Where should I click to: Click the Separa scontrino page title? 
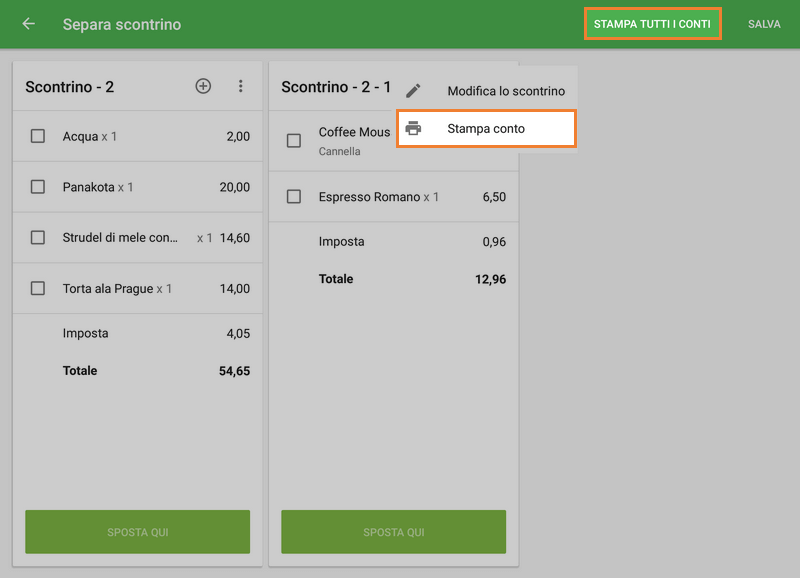tap(122, 24)
